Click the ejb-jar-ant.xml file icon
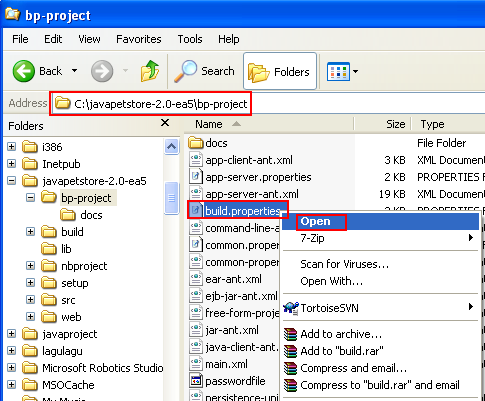 tap(196, 295)
